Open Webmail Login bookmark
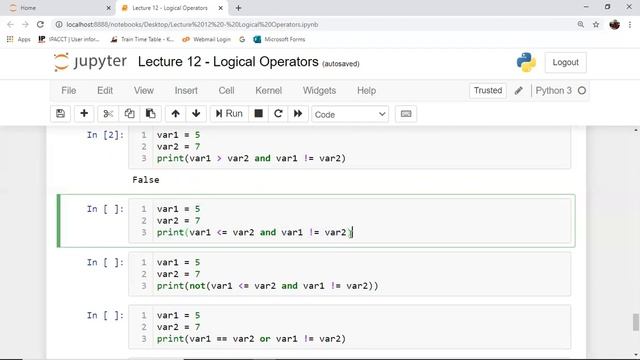 207,40
